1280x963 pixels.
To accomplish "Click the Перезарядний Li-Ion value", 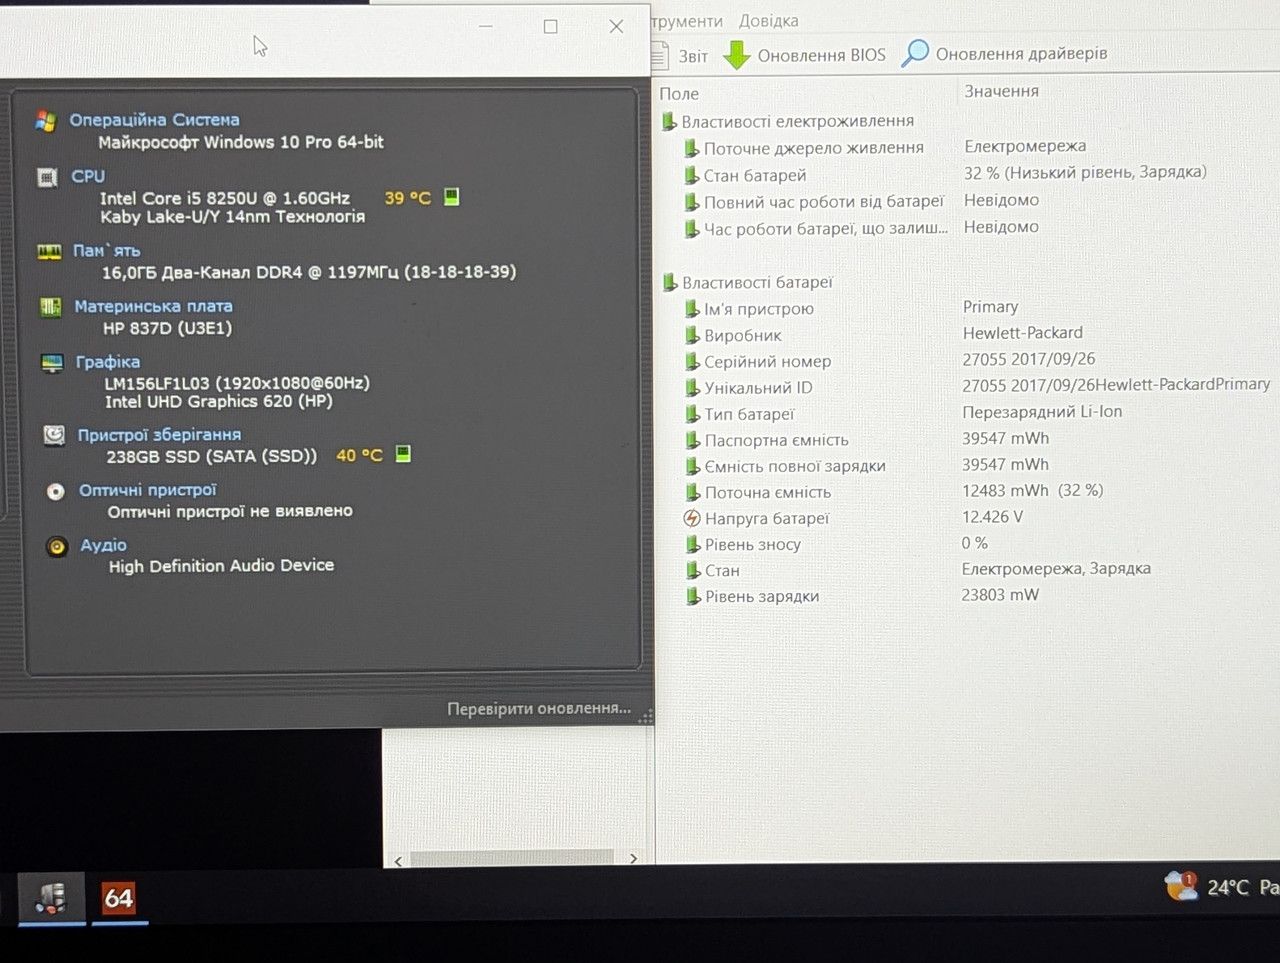I will (x=1042, y=412).
